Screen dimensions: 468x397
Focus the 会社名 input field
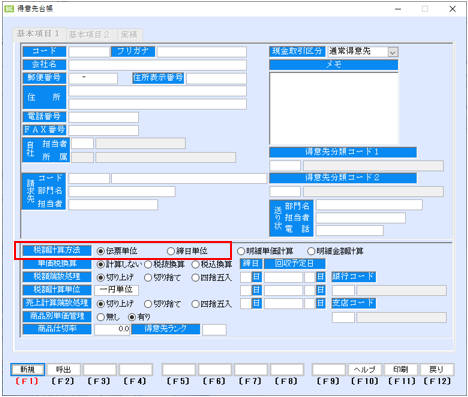click(x=157, y=65)
